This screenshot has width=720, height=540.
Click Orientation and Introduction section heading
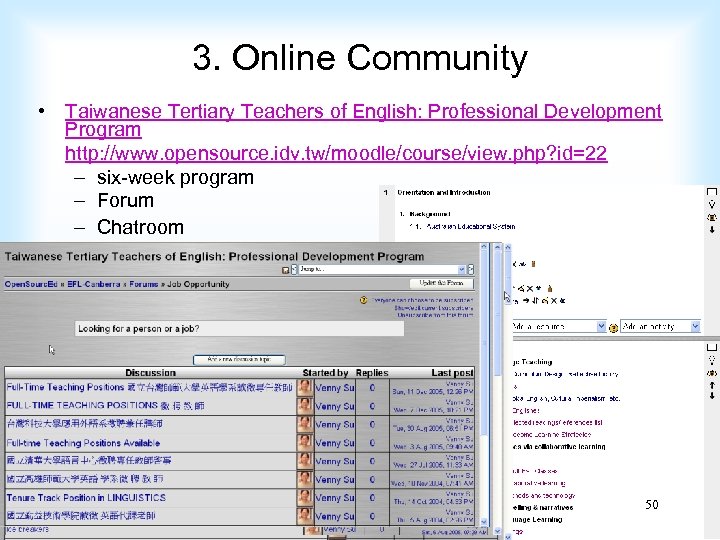444,192
